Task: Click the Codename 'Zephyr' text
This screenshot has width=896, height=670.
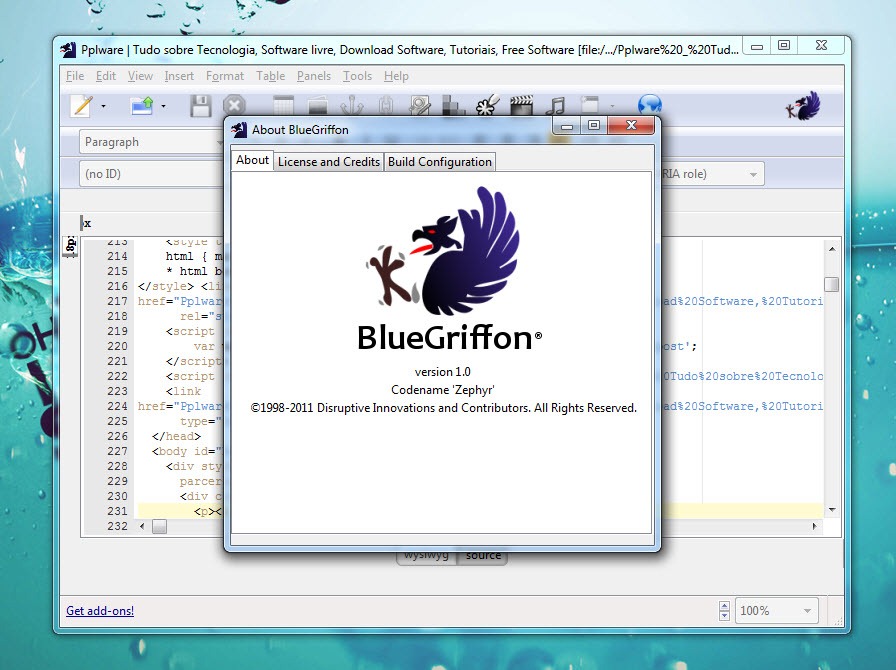Action: point(442,390)
